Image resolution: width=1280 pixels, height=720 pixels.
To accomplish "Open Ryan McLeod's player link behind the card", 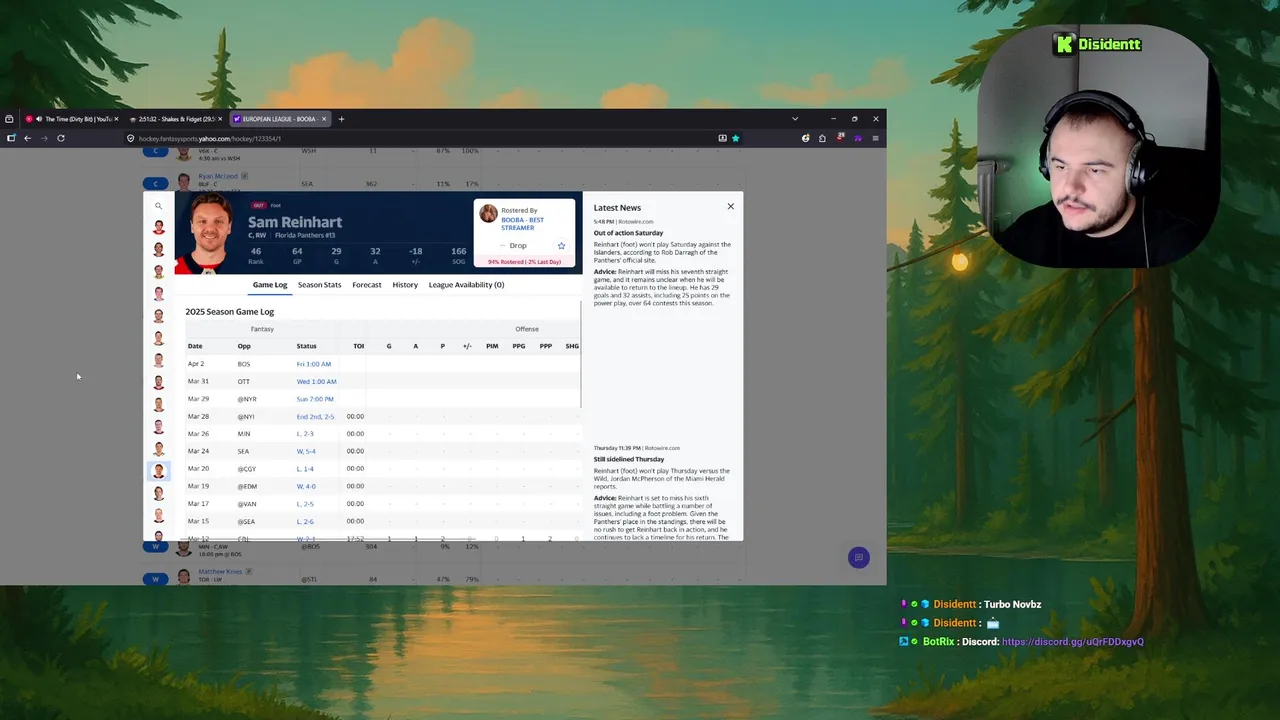I will click(x=218, y=177).
